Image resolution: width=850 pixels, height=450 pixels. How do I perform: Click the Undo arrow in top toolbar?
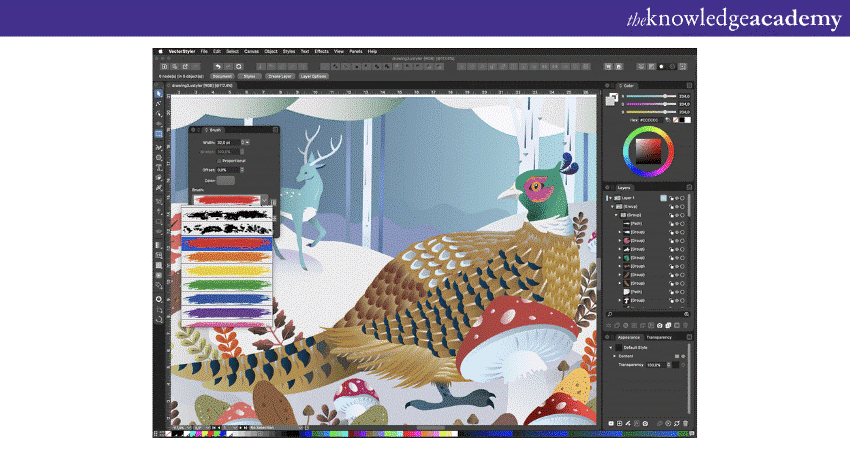(217, 66)
